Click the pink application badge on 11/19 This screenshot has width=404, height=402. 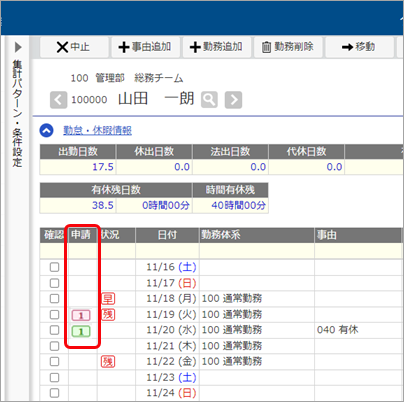point(81,315)
